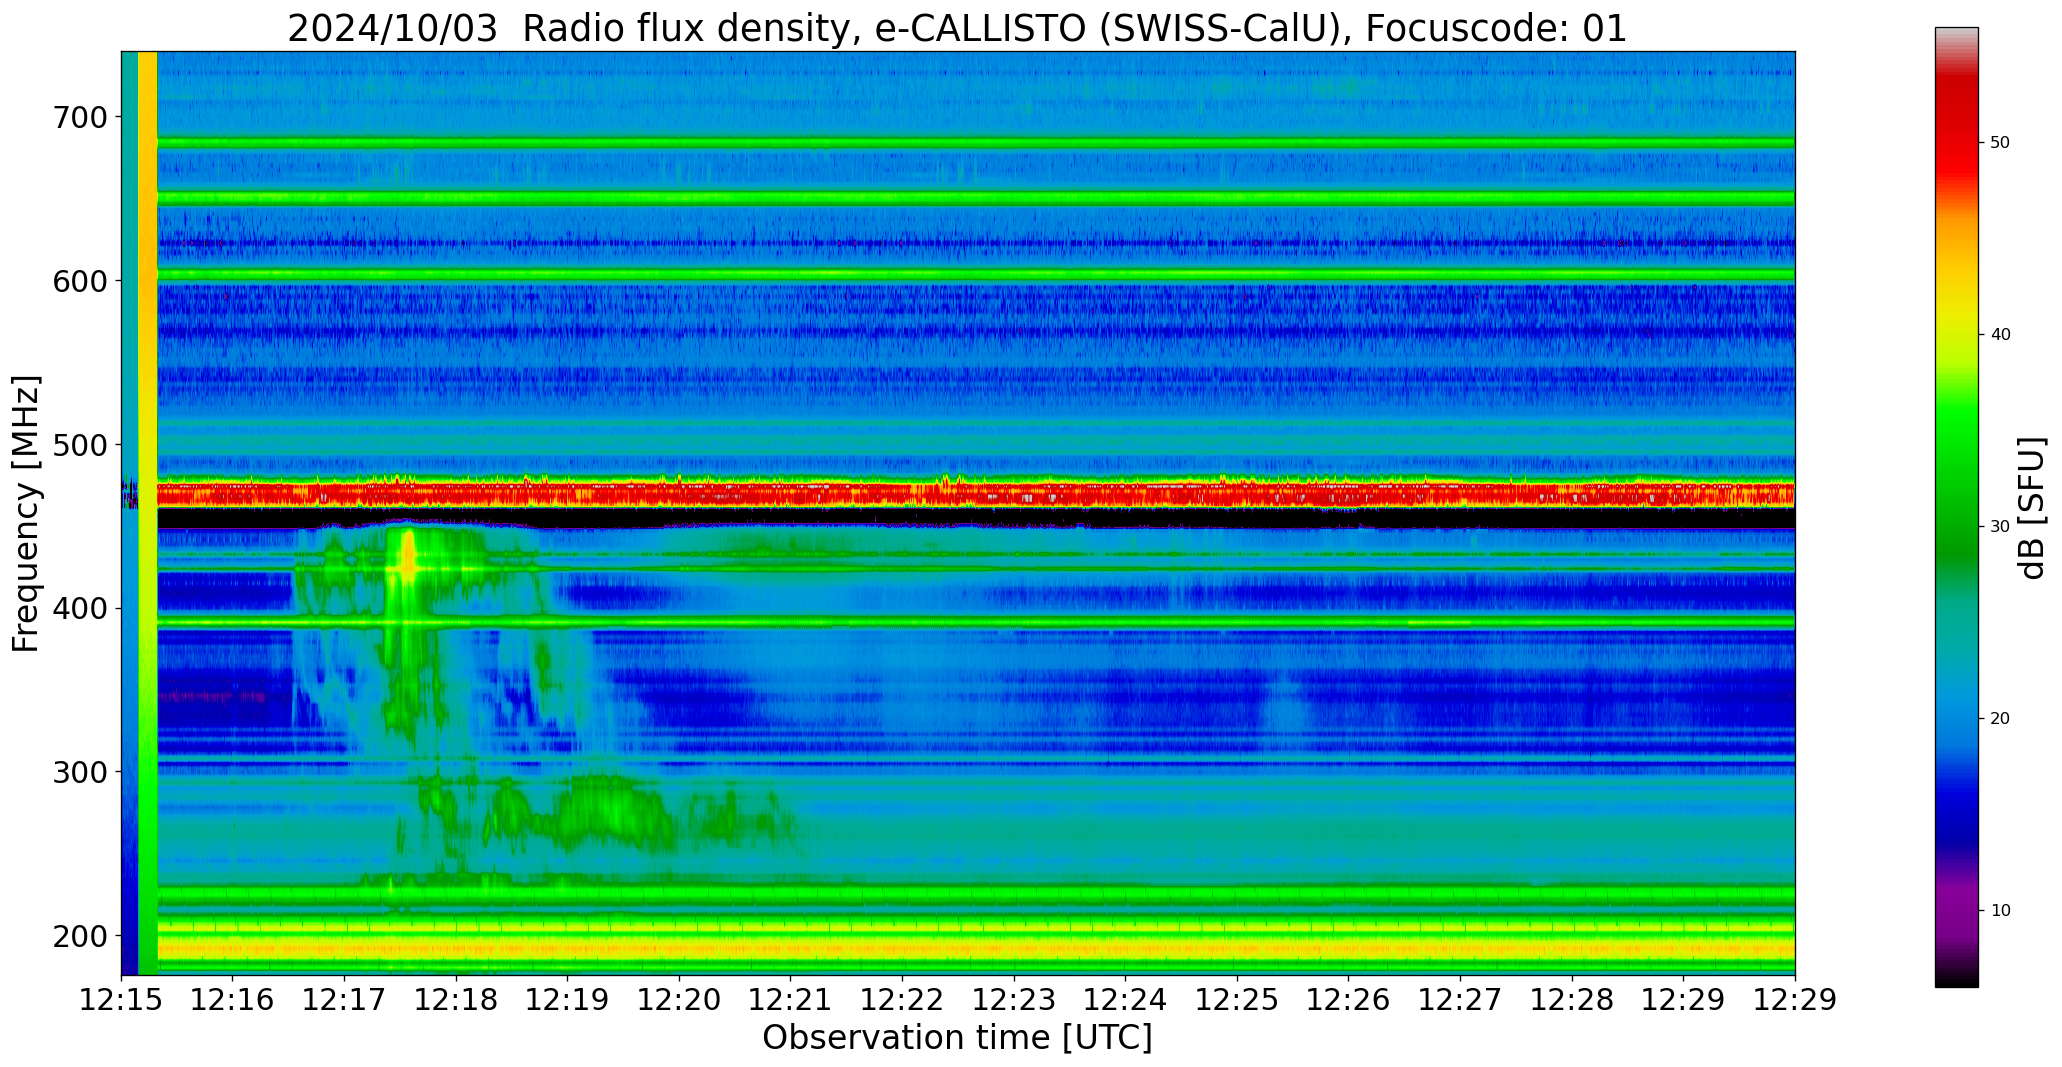Click the 300 frequency tick label

pyautogui.click(x=79, y=772)
